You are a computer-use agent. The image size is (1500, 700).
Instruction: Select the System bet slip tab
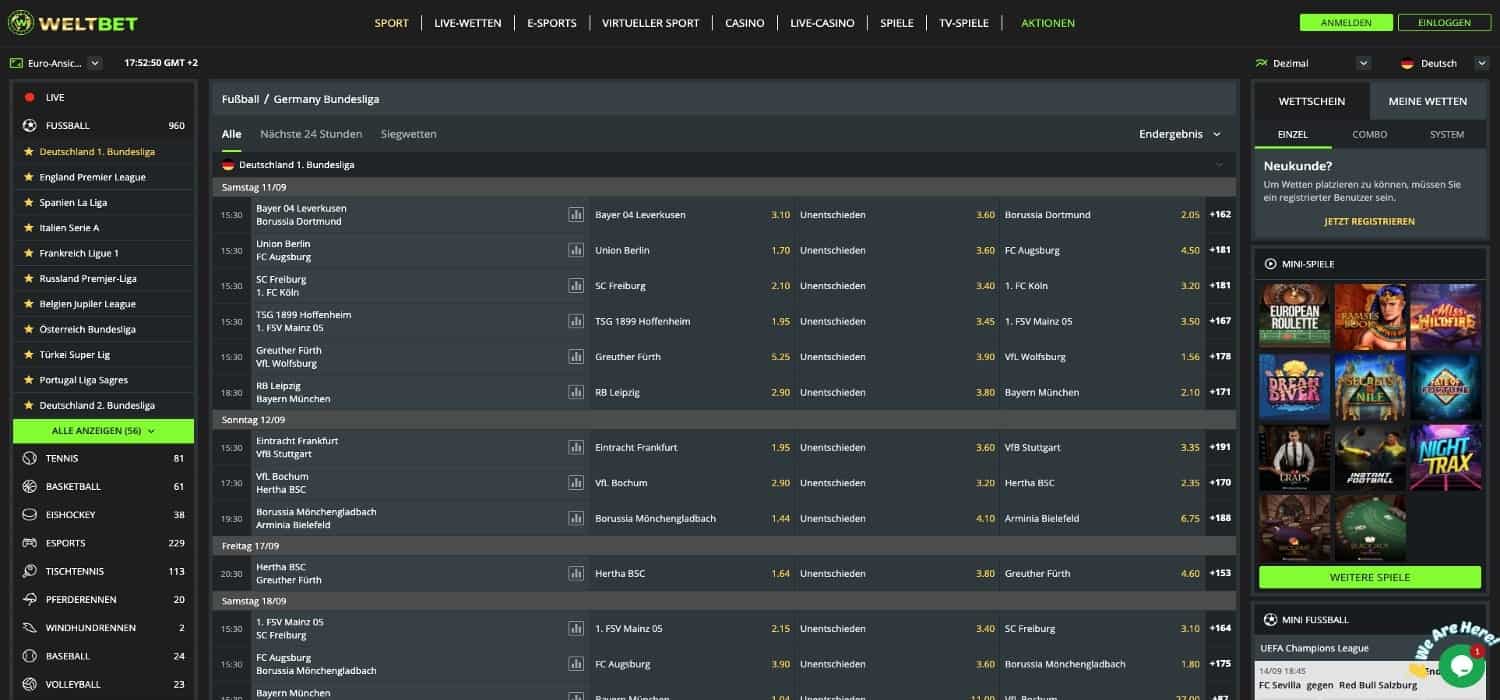click(1447, 134)
